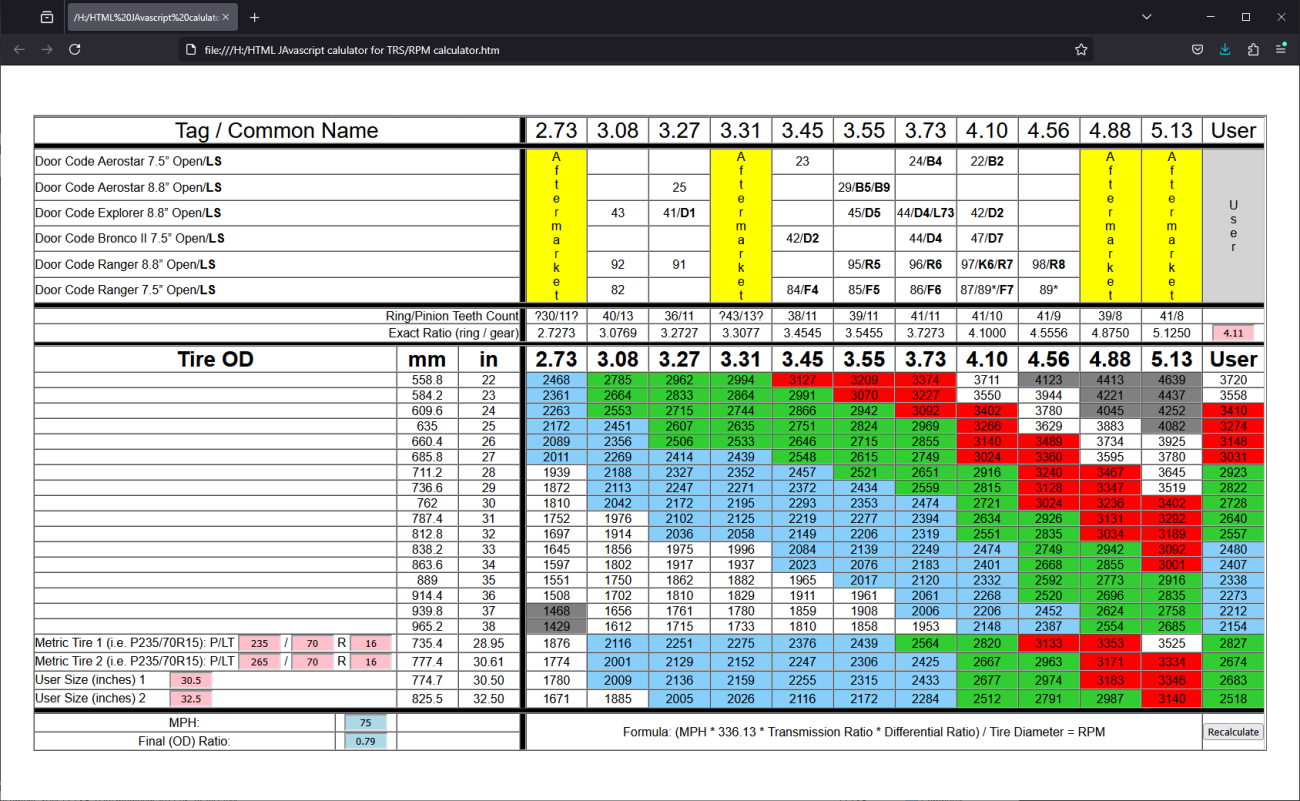Screen dimensions: 1300x801
Task: Click the RPM value 2468 cell
Action: (x=556, y=380)
